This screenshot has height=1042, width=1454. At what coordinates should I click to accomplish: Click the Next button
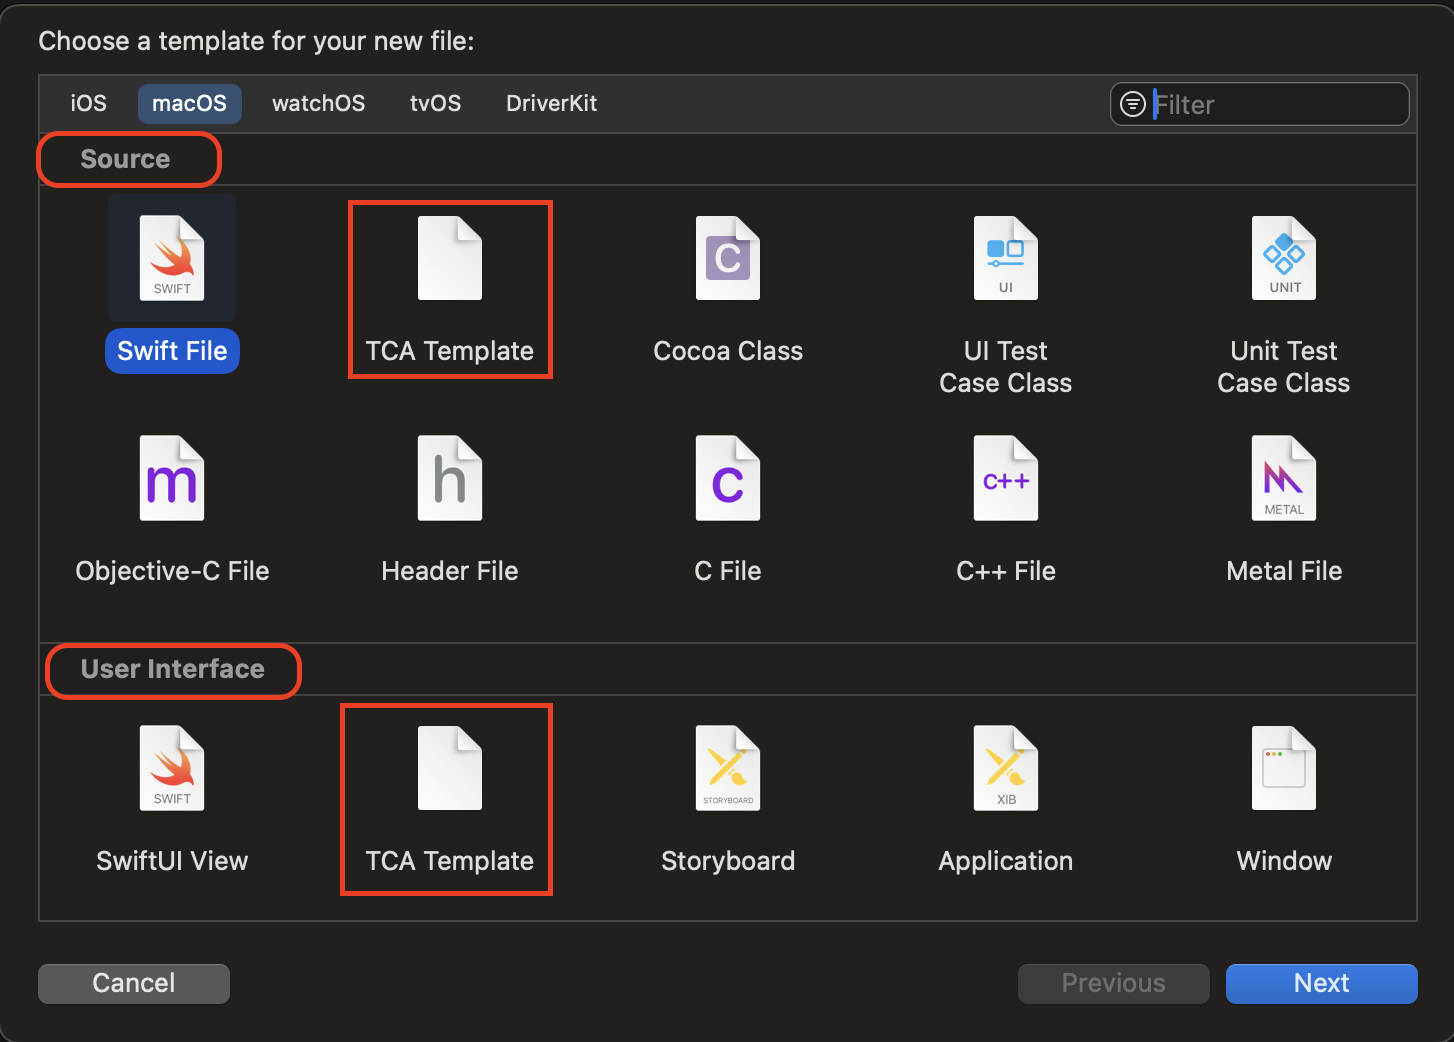[1321, 983]
